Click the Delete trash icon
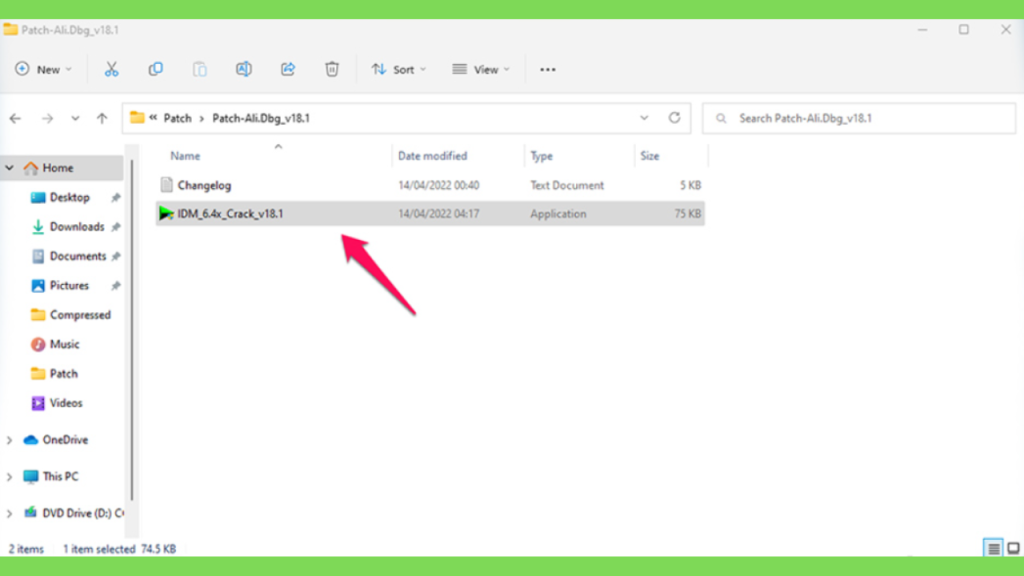This screenshot has width=1024, height=576. click(332, 69)
